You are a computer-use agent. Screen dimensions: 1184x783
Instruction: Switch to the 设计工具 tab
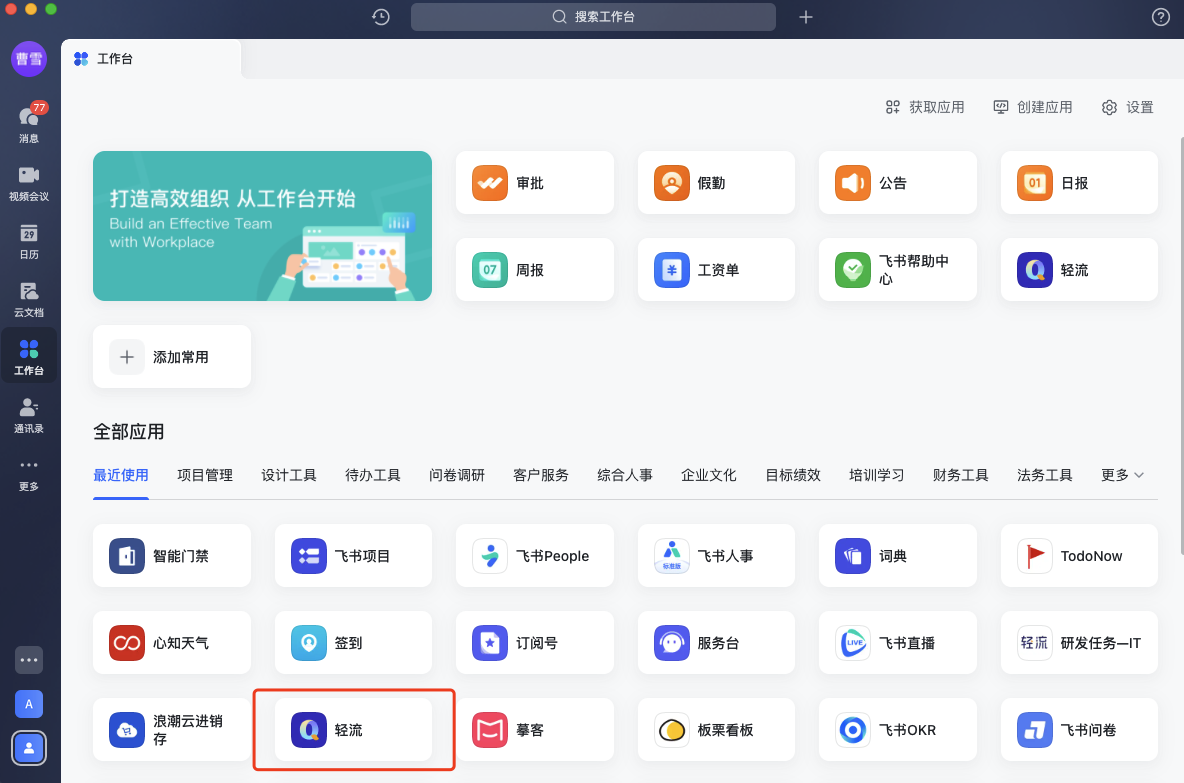coord(288,475)
